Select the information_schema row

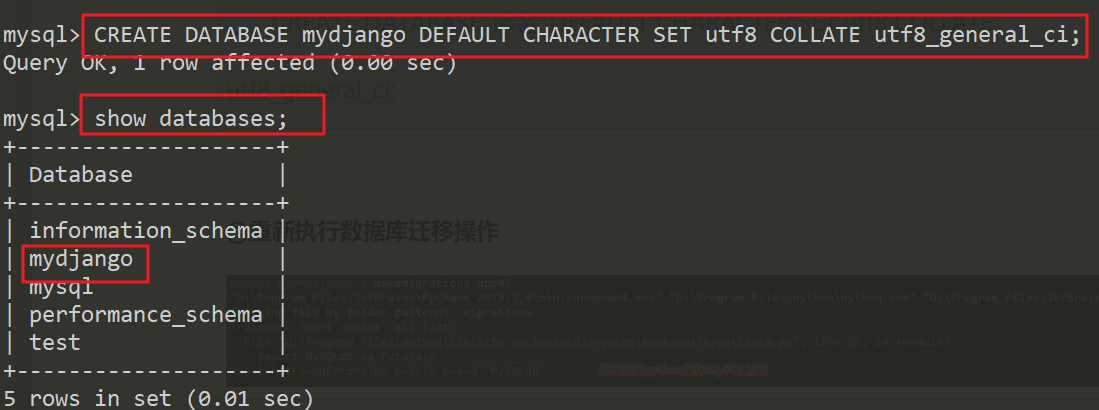click(x=145, y=231)
